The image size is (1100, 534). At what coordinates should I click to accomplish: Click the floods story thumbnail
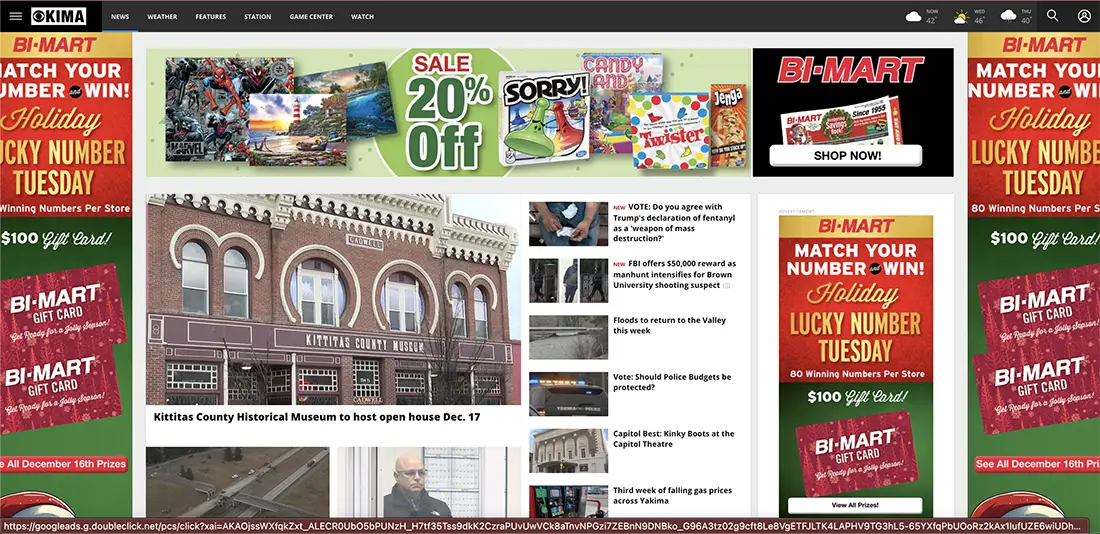568,338
